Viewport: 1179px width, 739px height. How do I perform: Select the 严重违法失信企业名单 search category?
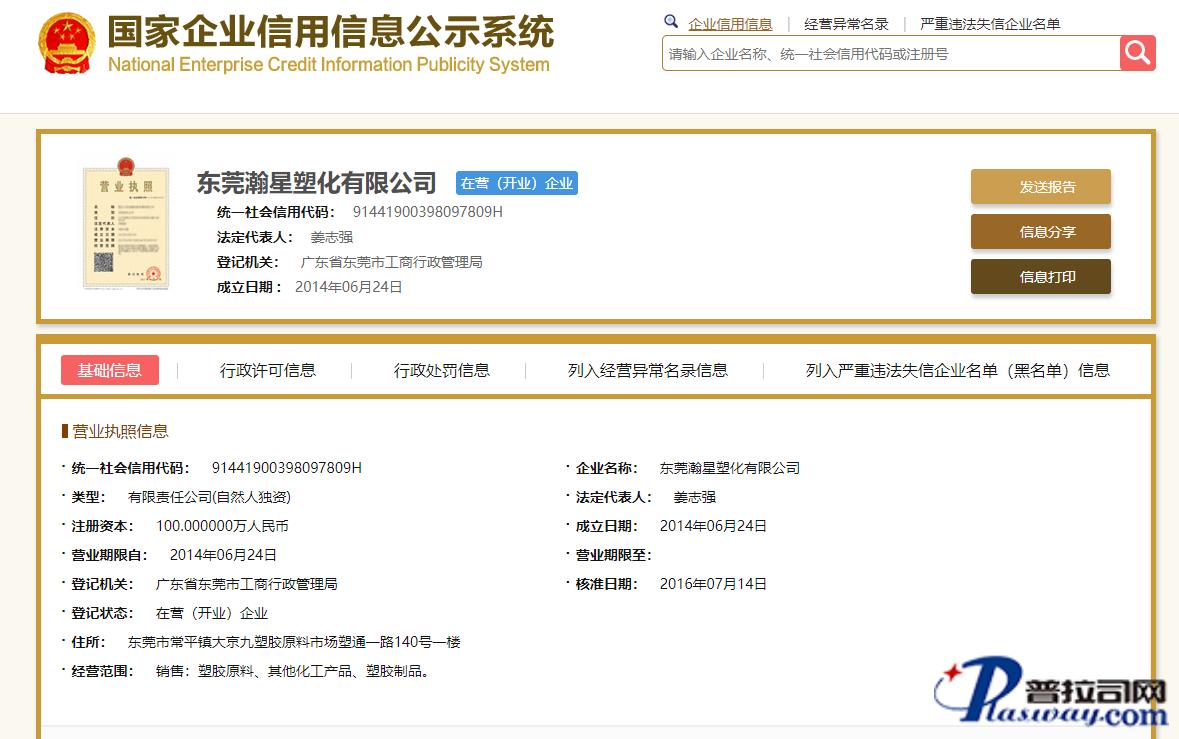coord(990,24)
